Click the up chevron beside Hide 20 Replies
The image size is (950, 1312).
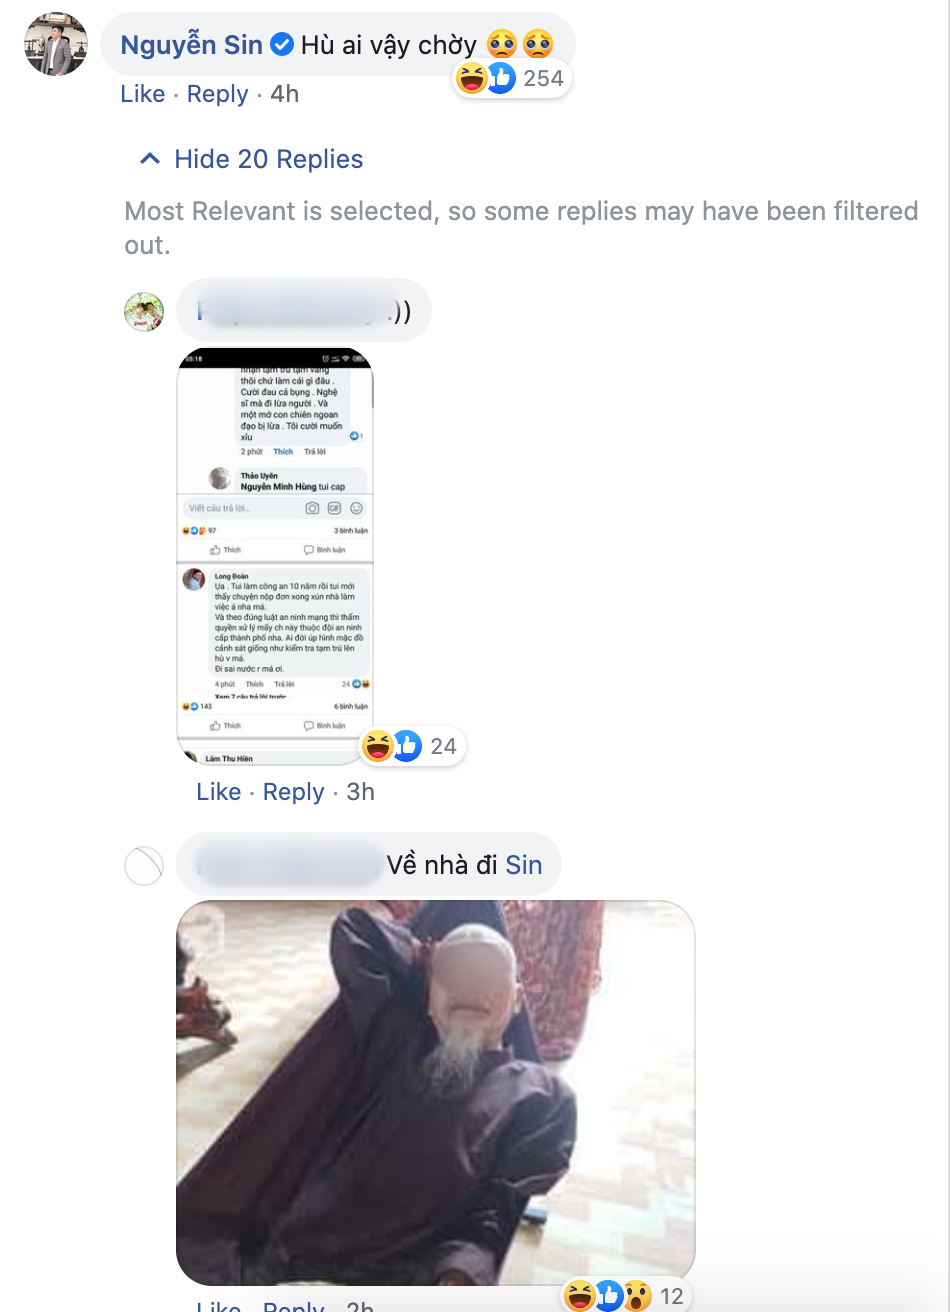[x=150, y=159]
